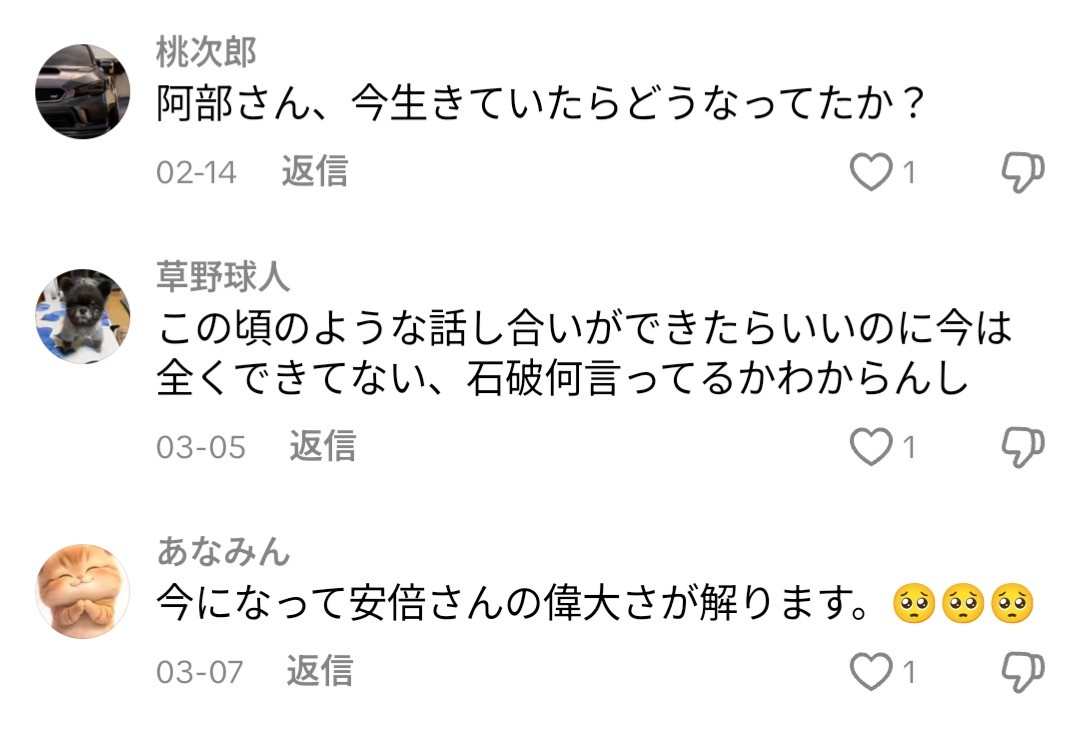
Task: Open 草野球人's dog profile avatar
Action: (x=83, y=316)
